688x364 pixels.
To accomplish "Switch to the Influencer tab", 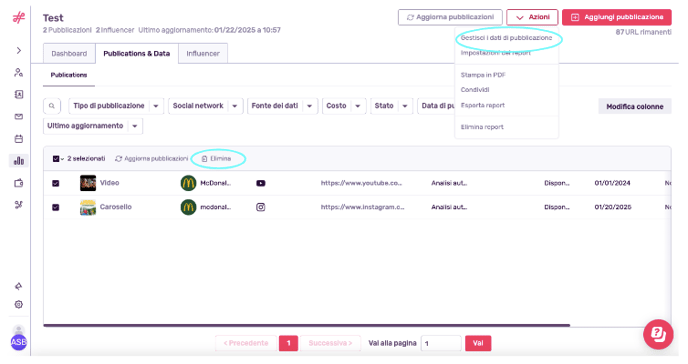I will point(203,54).
